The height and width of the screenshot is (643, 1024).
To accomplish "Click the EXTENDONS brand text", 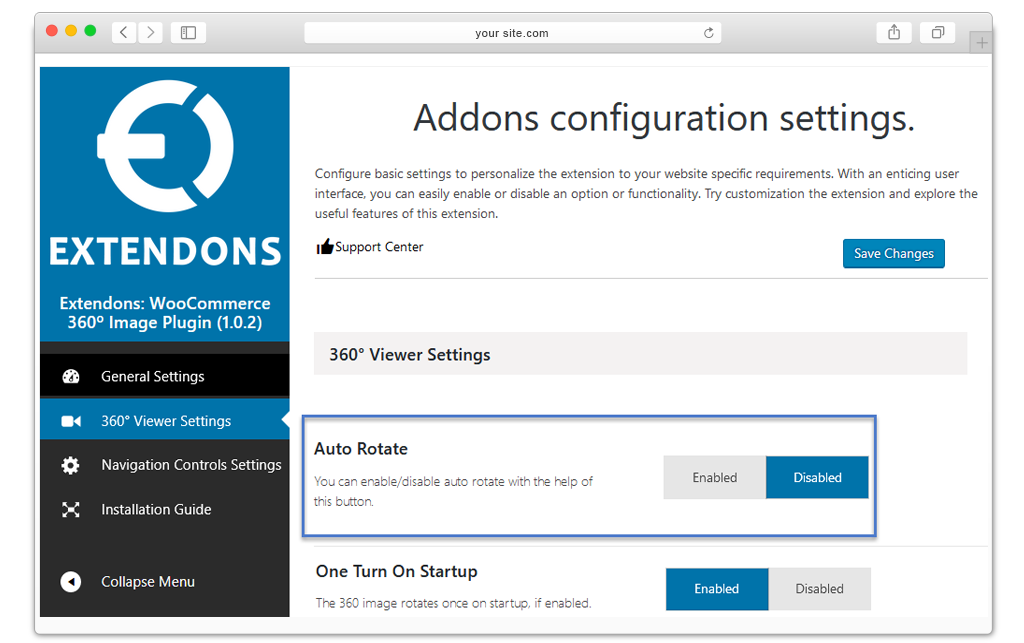I will click(165, 251).
